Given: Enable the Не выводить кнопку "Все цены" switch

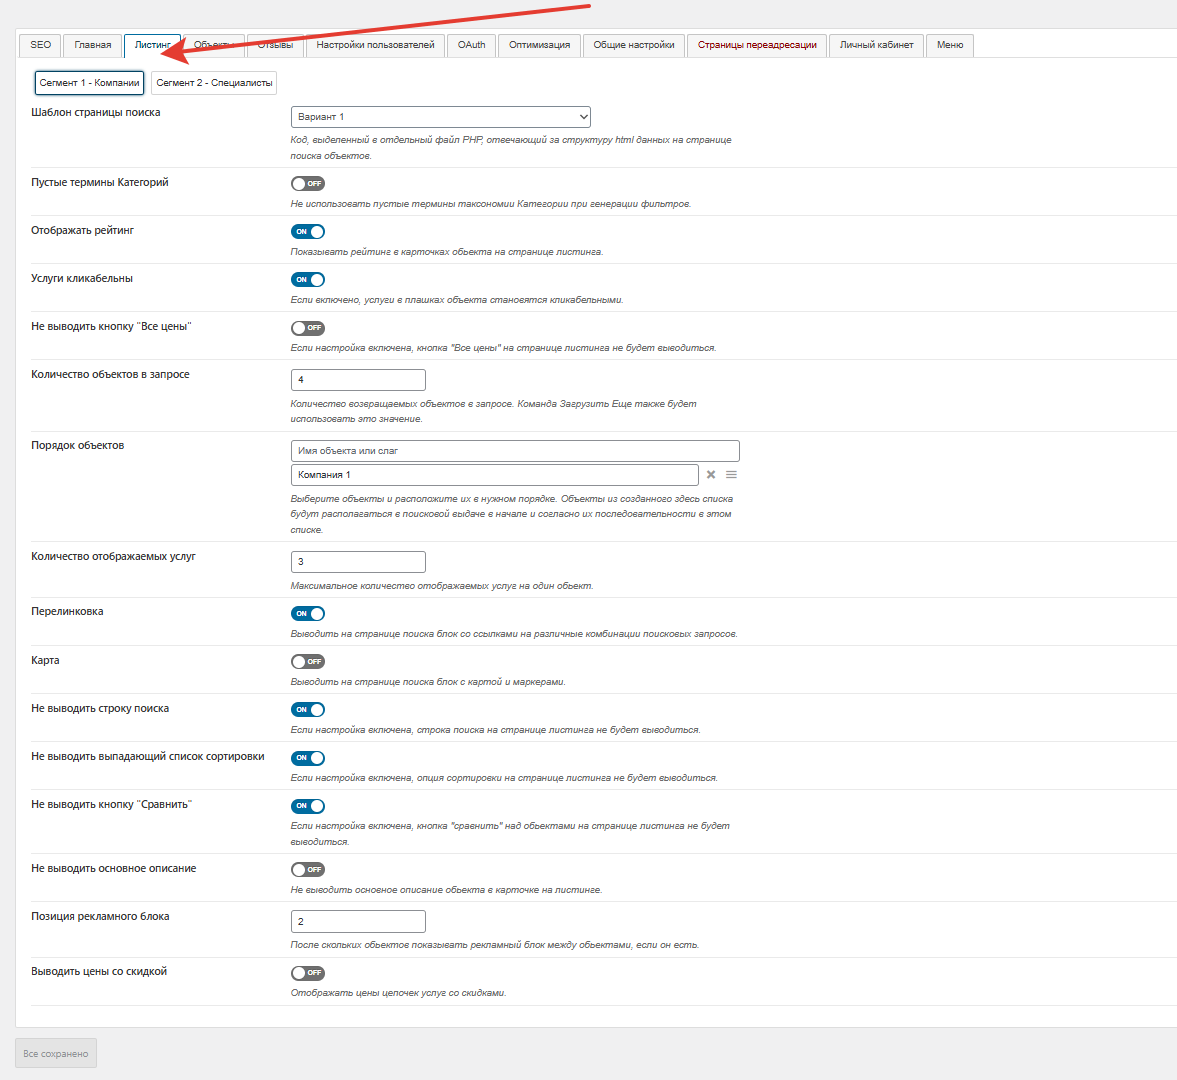Looking at the screenshot, I should (308, 328).
